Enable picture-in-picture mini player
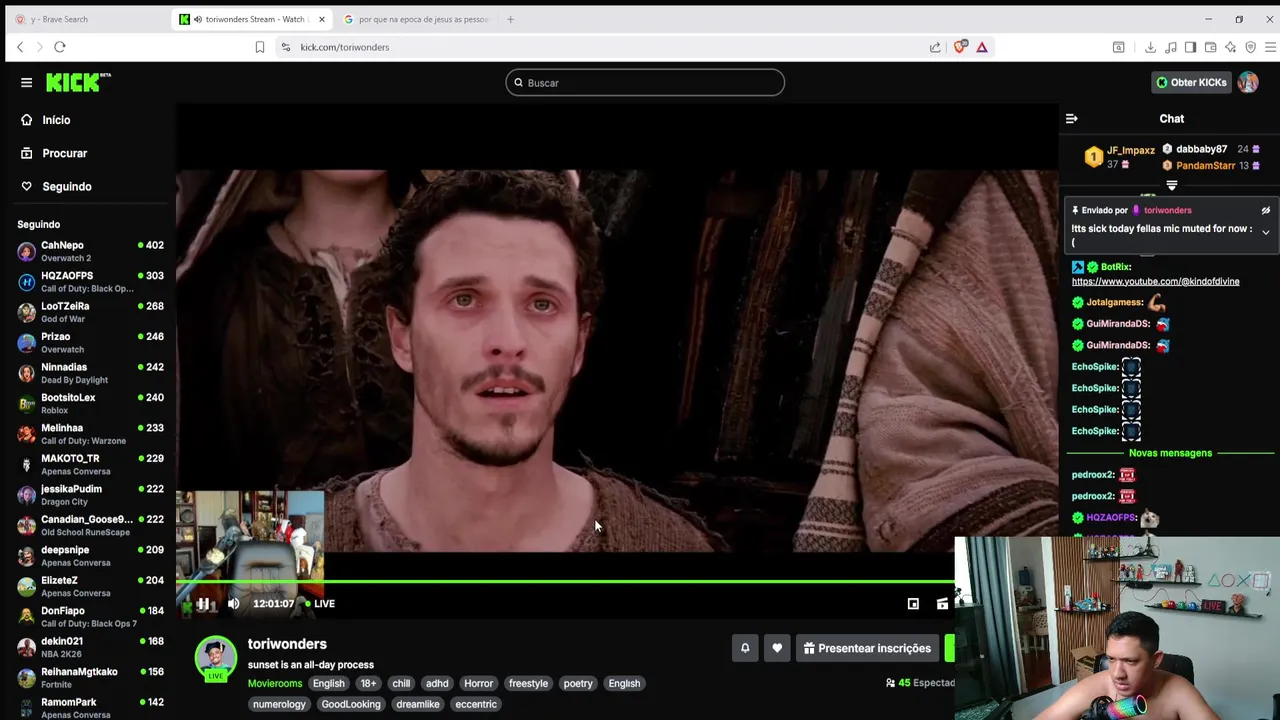This screenshot has width=1280, height=720. pos(913,604)
